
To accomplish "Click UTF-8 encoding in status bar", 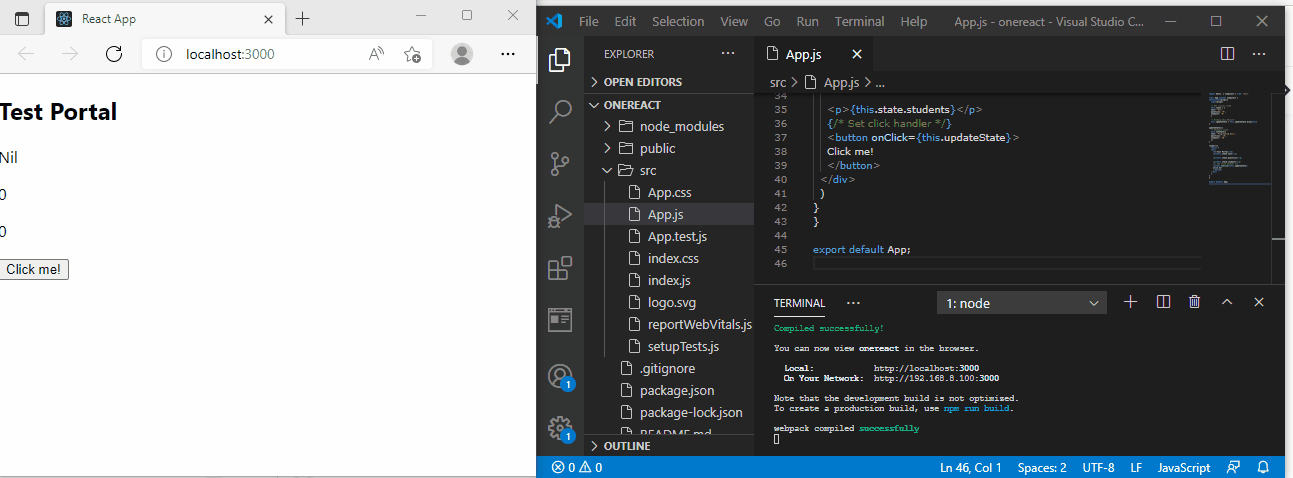I will [1097, 467].
